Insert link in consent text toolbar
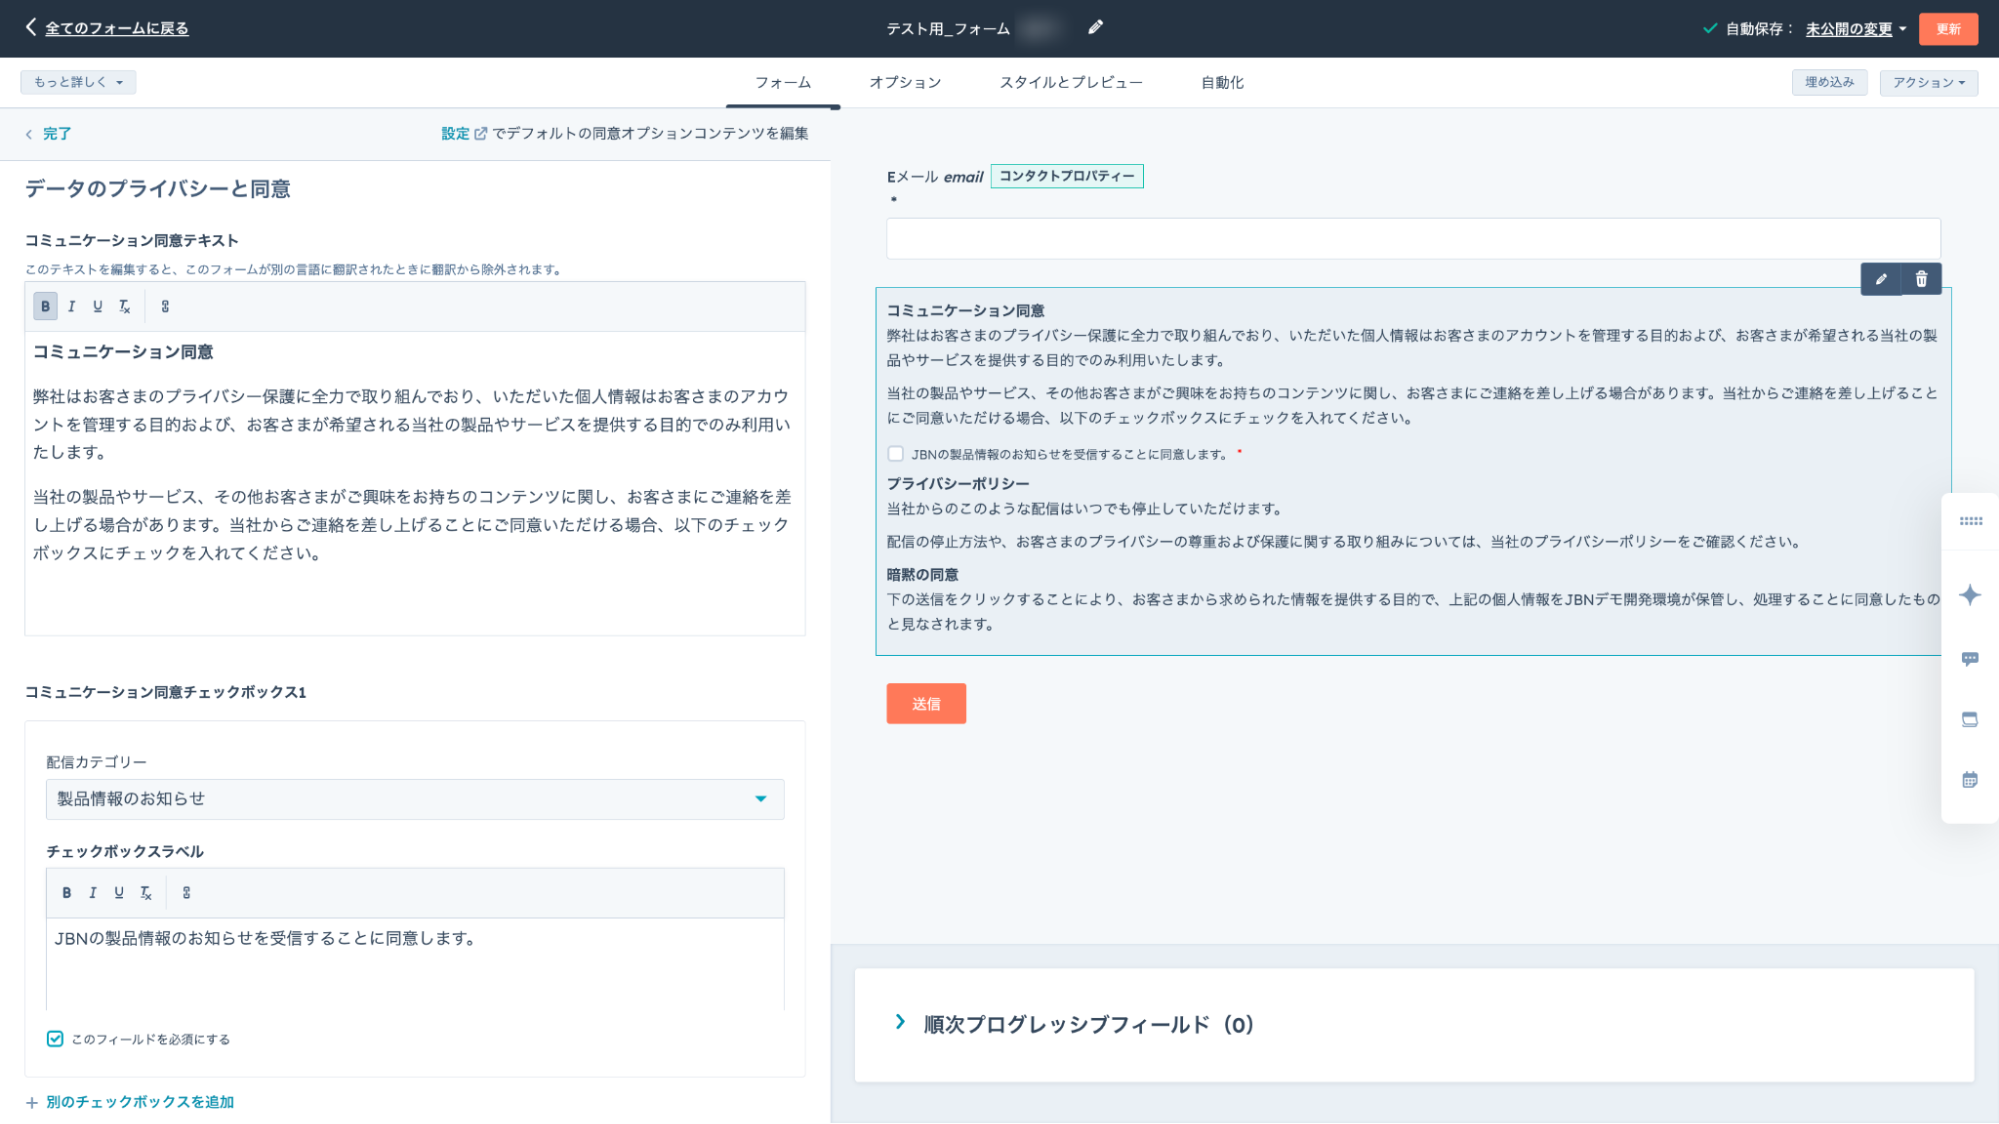This screenshot has width=1999, height=1124. coord(165,306)
